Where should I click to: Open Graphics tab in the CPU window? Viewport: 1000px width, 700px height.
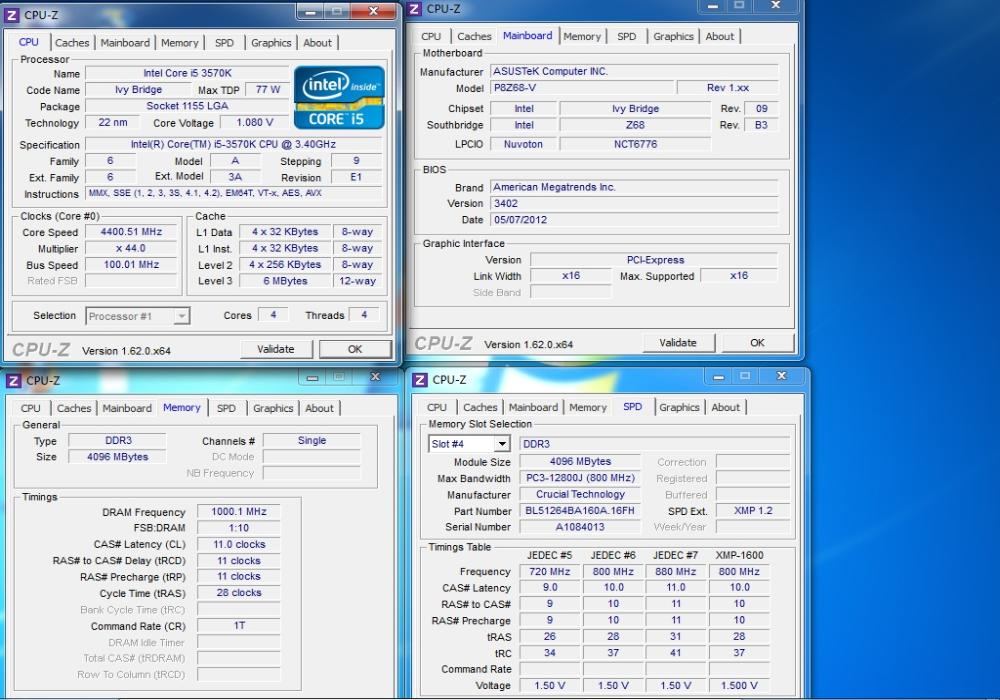click(271, 43)
